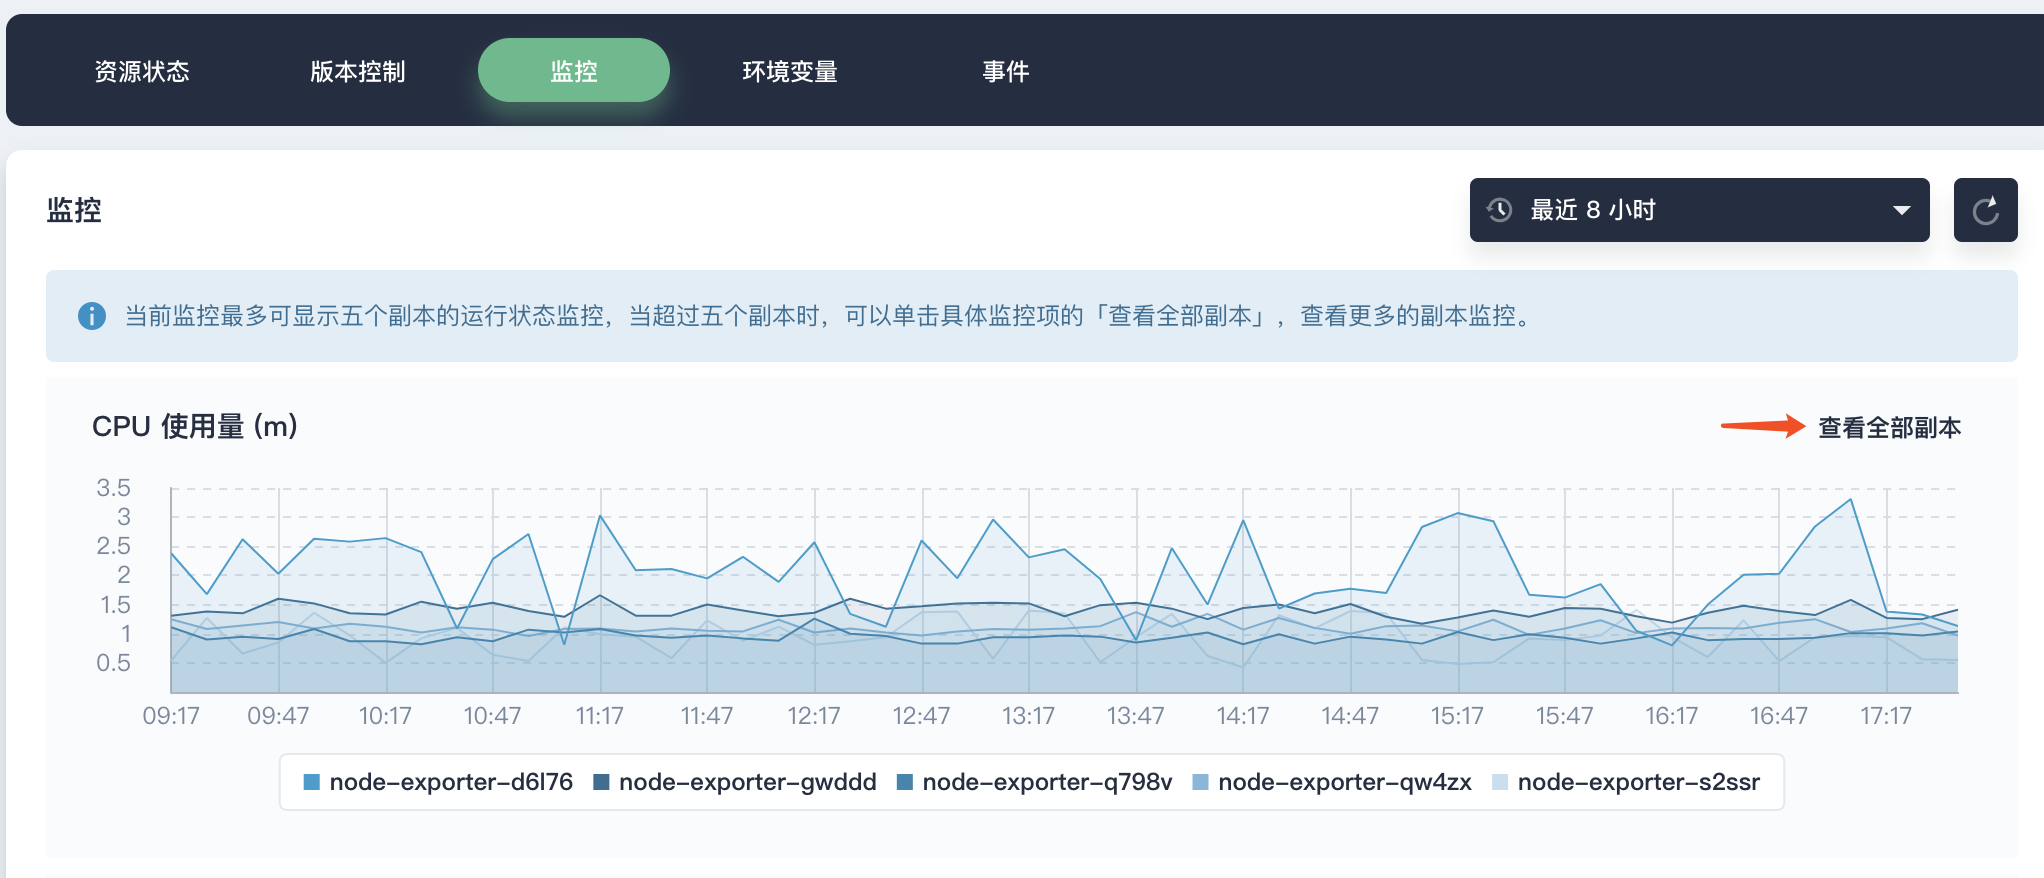Click the 监控 section heading
2044x878 pixels.
(x=74, y=210)
